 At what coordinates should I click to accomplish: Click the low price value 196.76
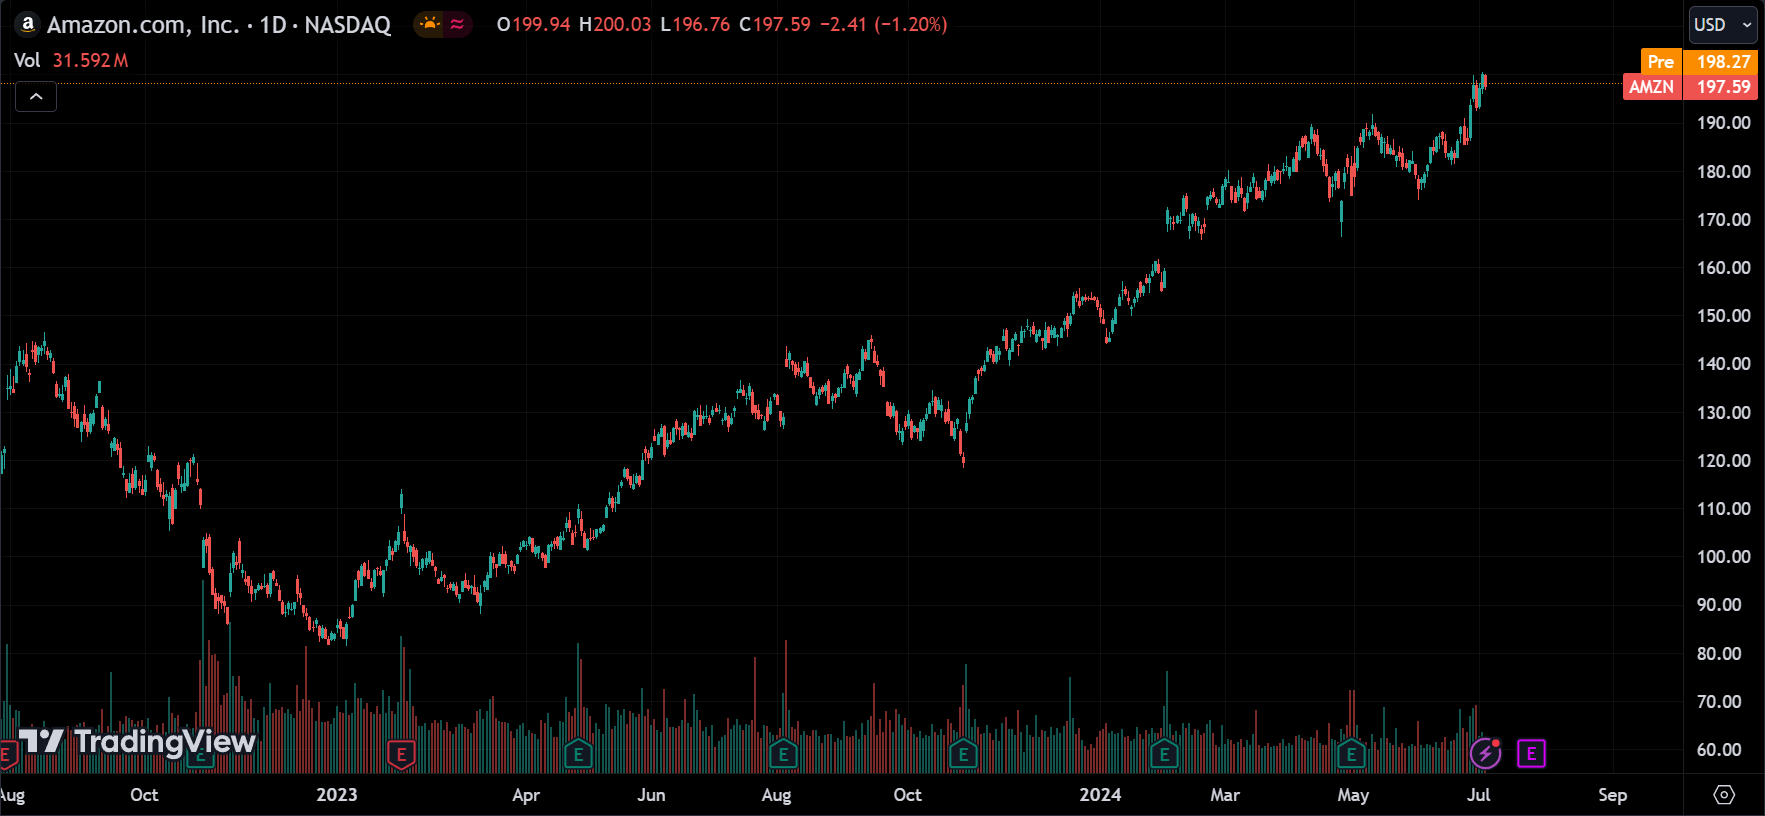coord(701,24)
